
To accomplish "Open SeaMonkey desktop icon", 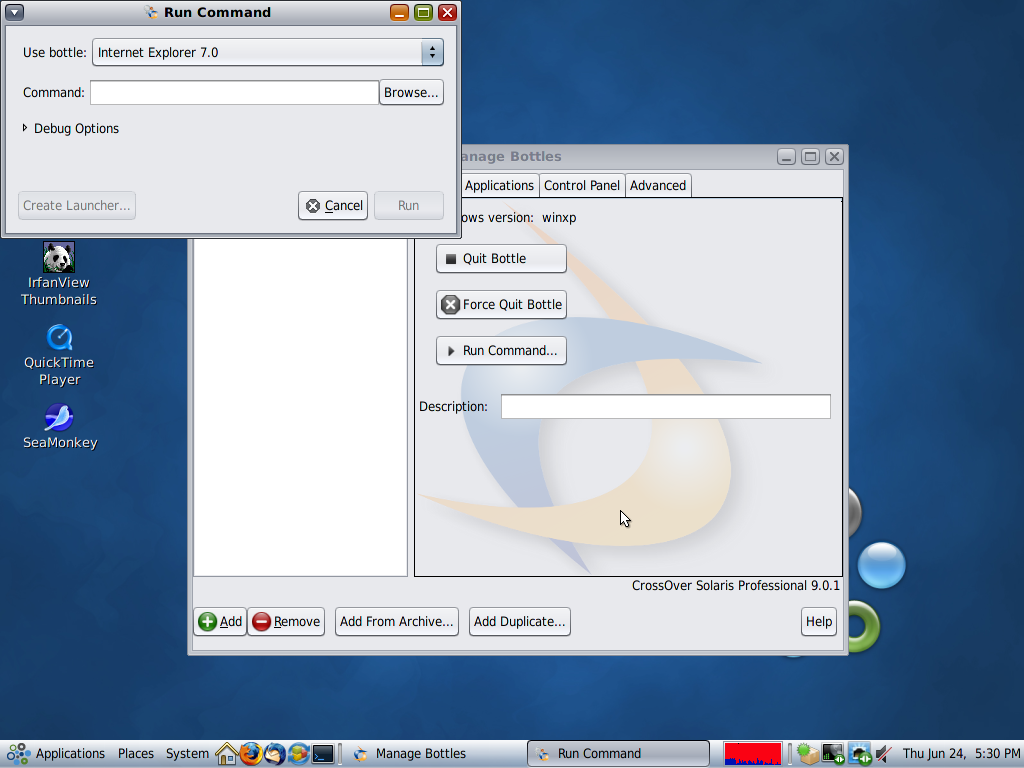I will click(x=59, y=427).
